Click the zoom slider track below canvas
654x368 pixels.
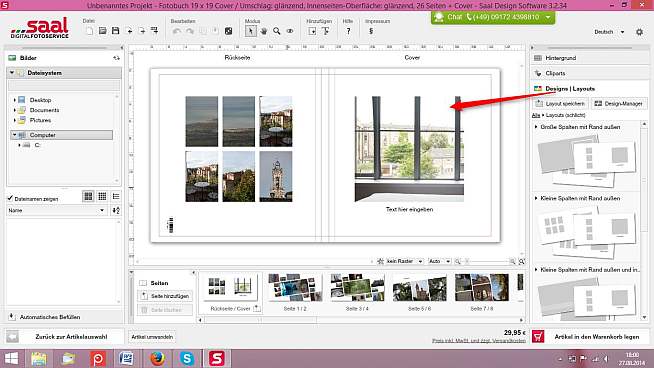[x=486, y=262]
